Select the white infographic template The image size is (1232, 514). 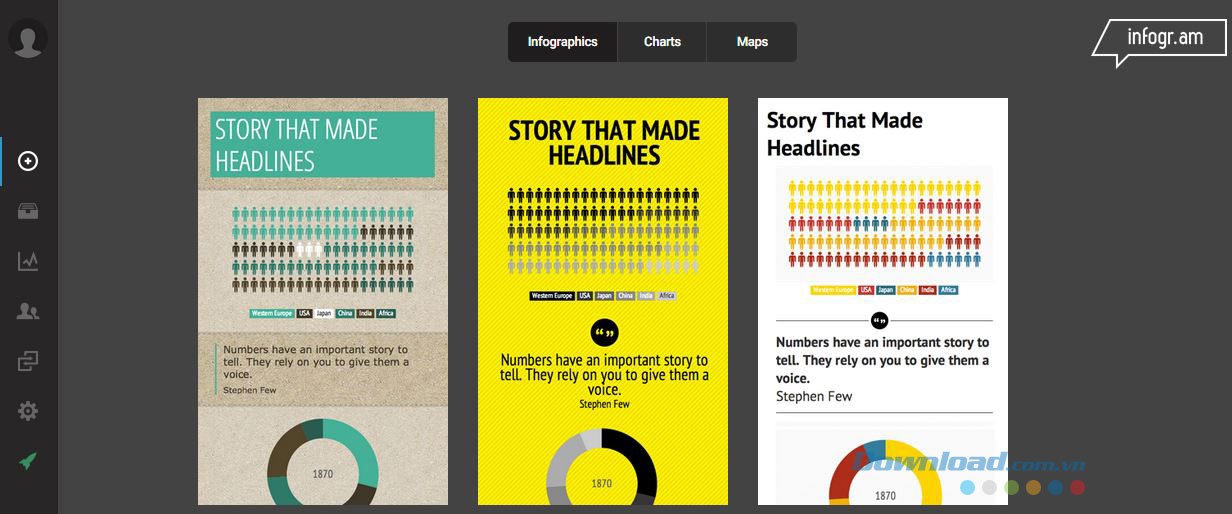click(x=882, y=300)
